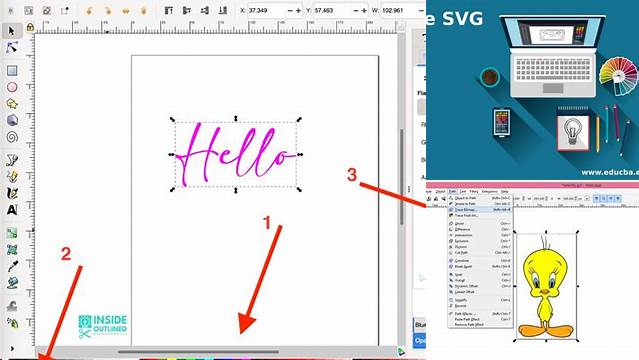Choose the 3D Box tool

pyautogui.click(x=12, y=120)
